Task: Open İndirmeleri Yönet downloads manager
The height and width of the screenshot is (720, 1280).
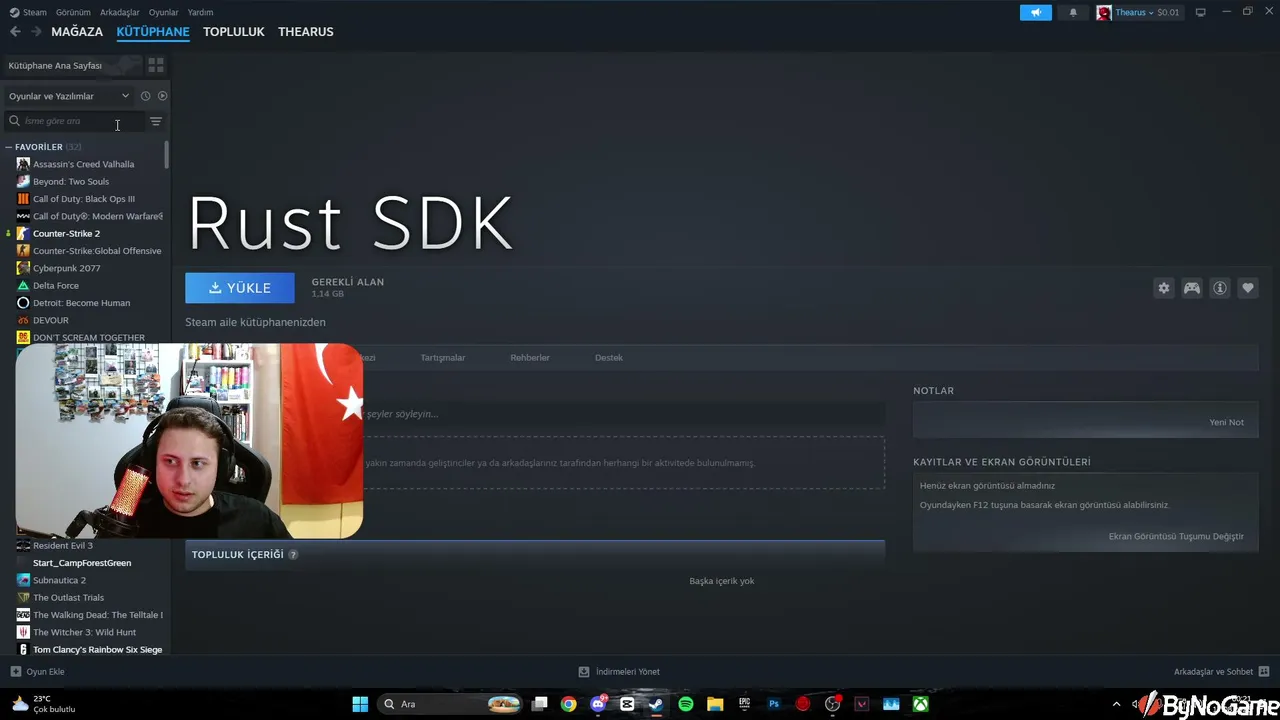Action: [620, 672]
